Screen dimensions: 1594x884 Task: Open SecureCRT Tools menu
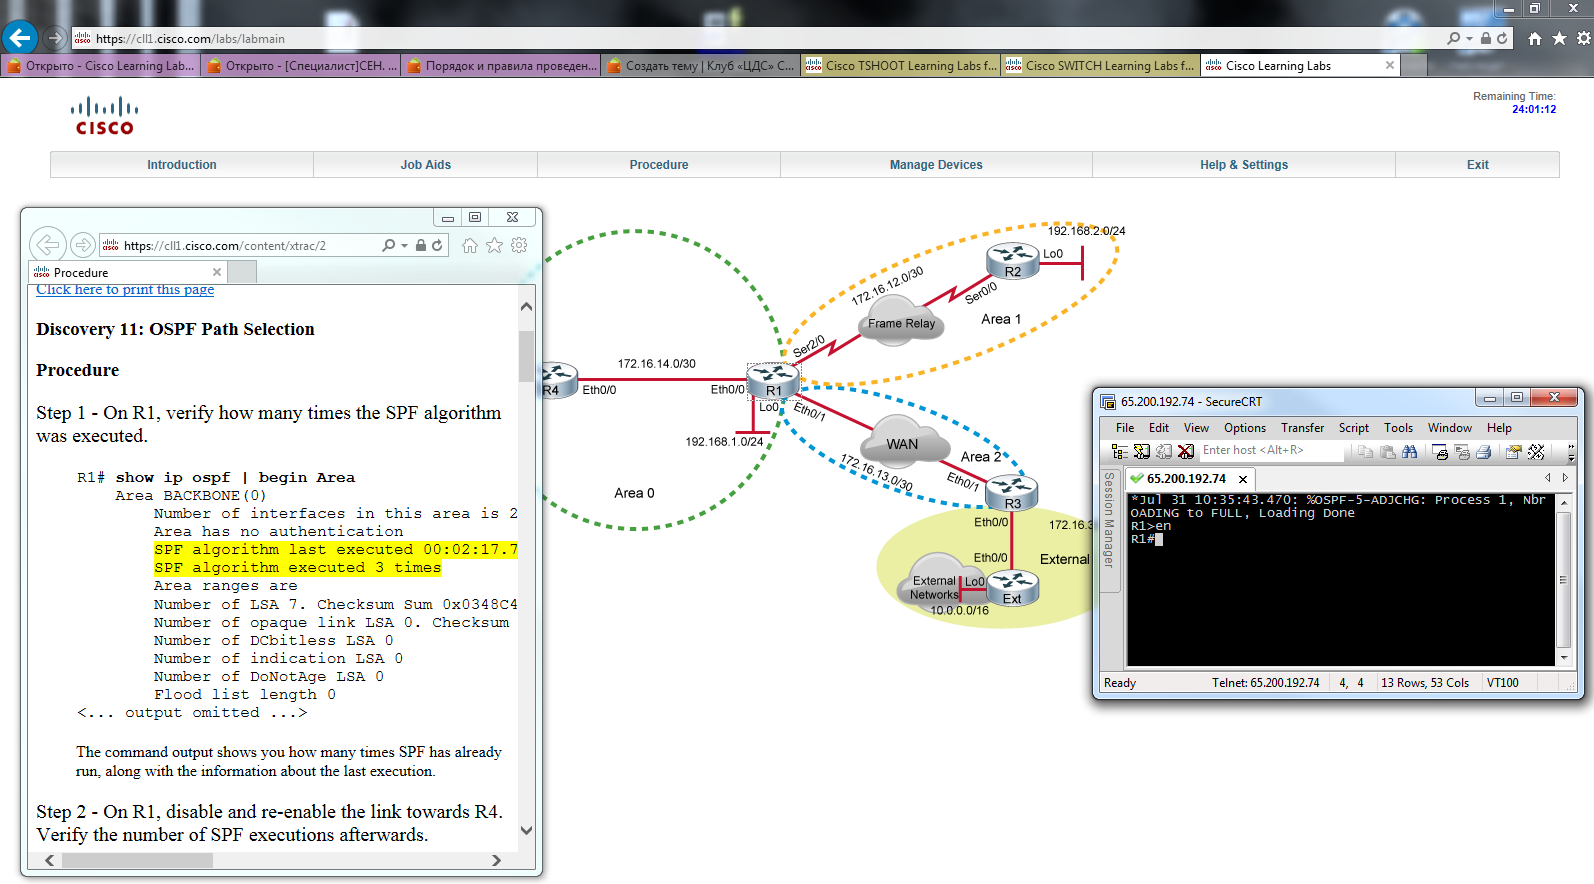pos(1398,428)
